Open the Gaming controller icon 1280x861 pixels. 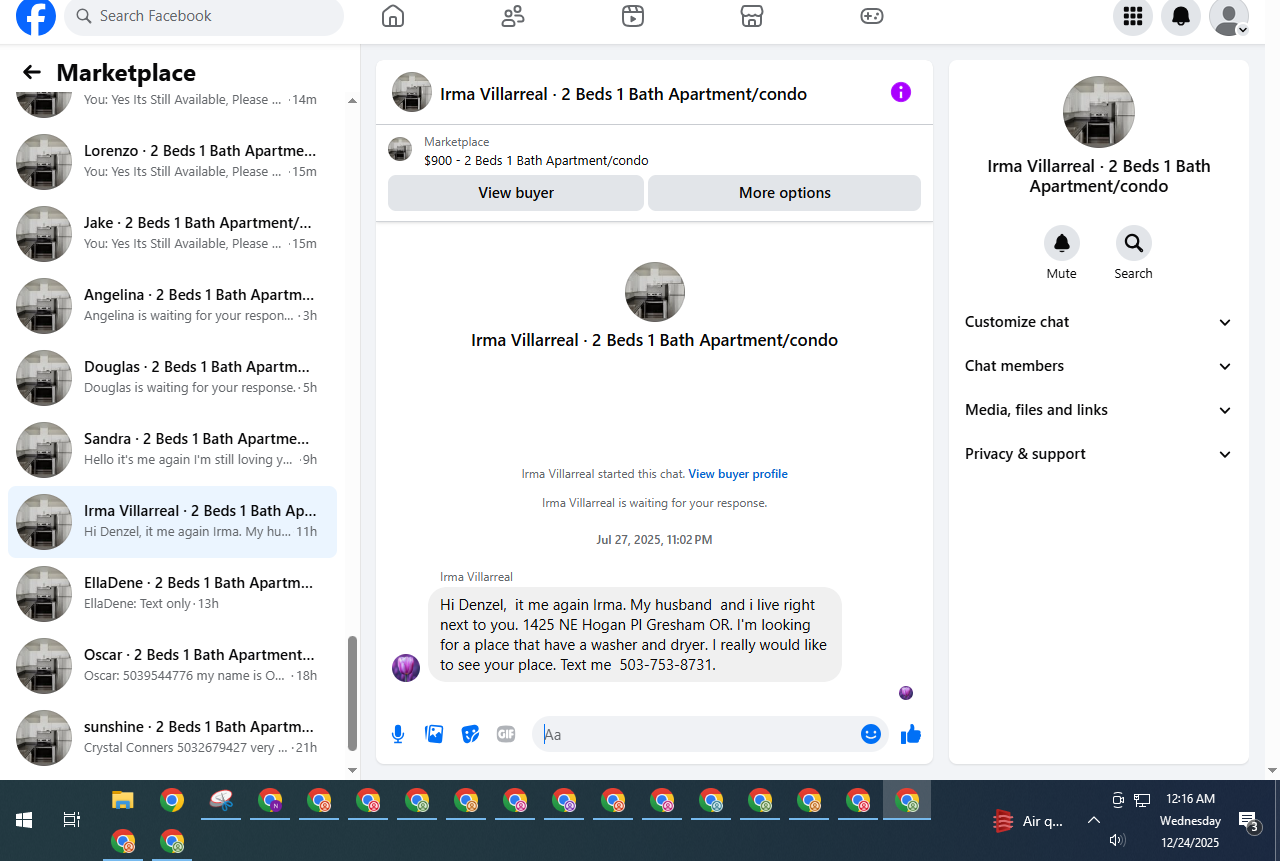coord(872,16)
